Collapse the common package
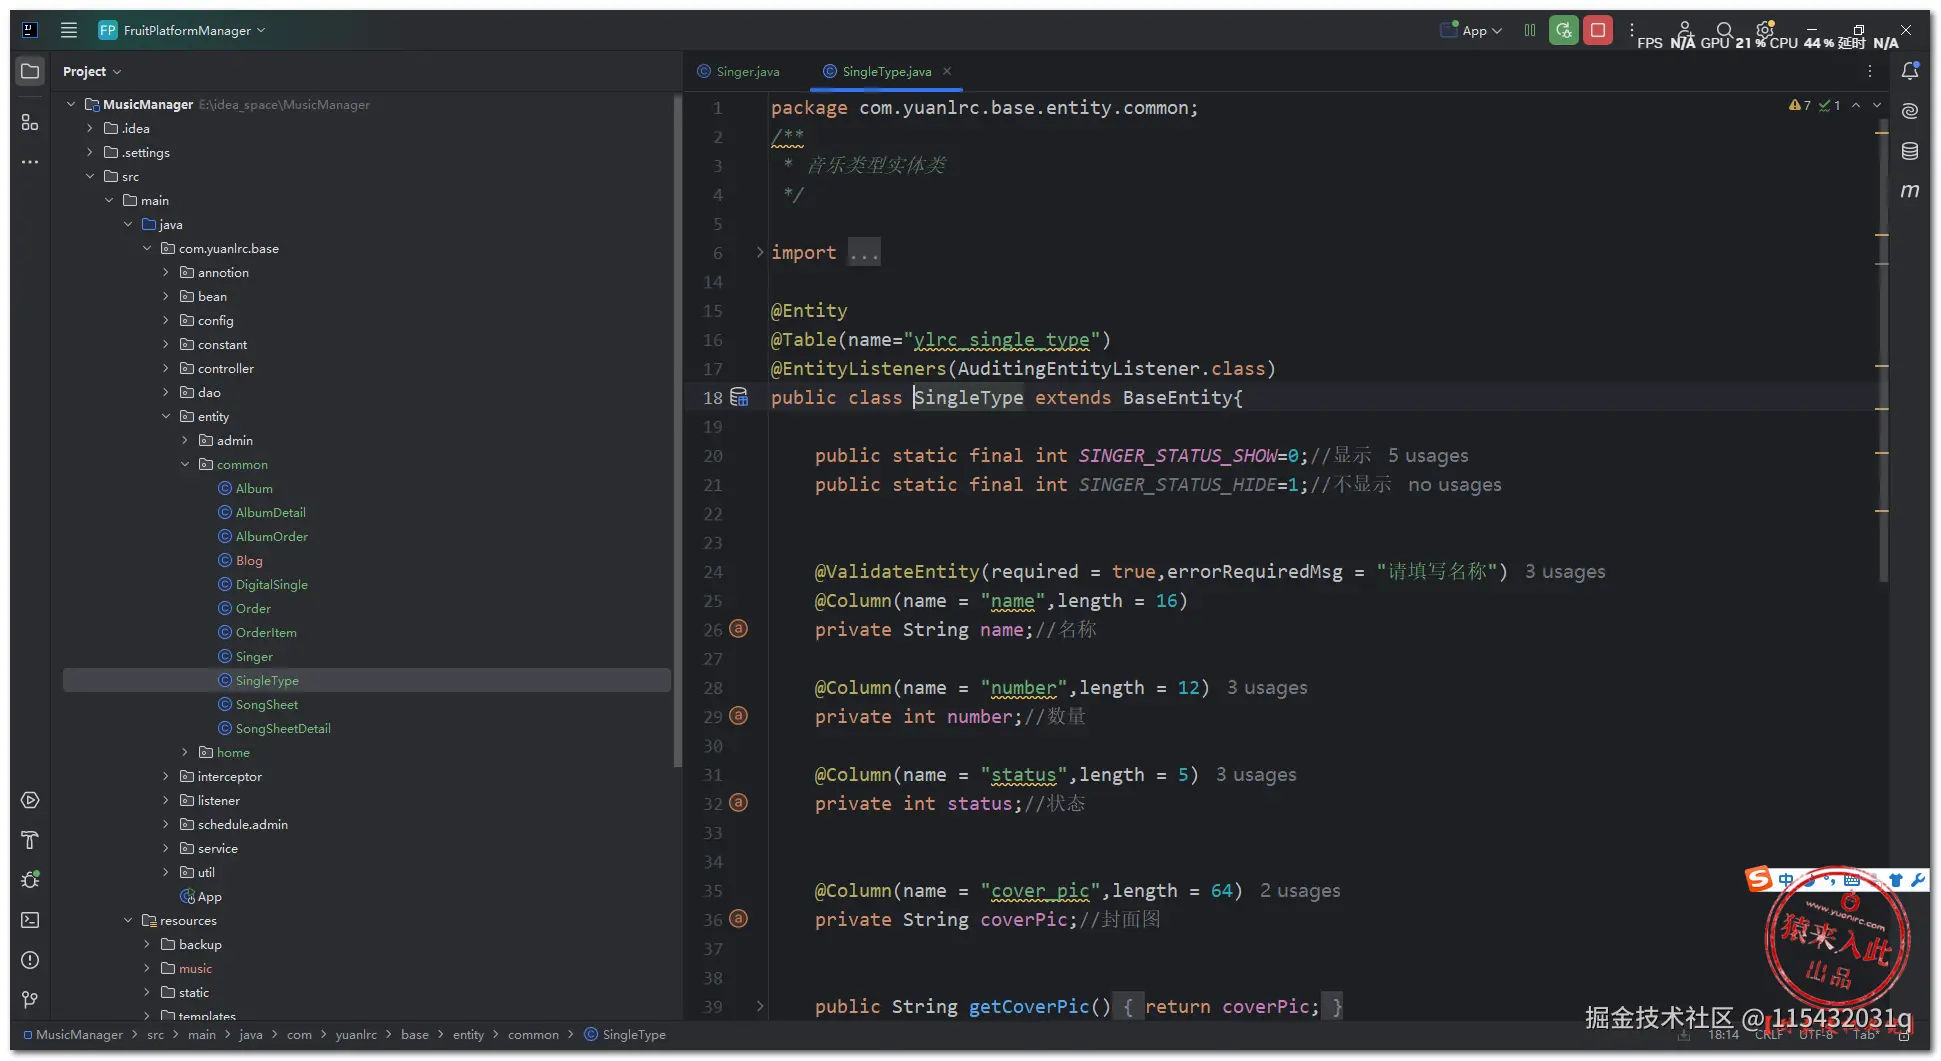 185,464
